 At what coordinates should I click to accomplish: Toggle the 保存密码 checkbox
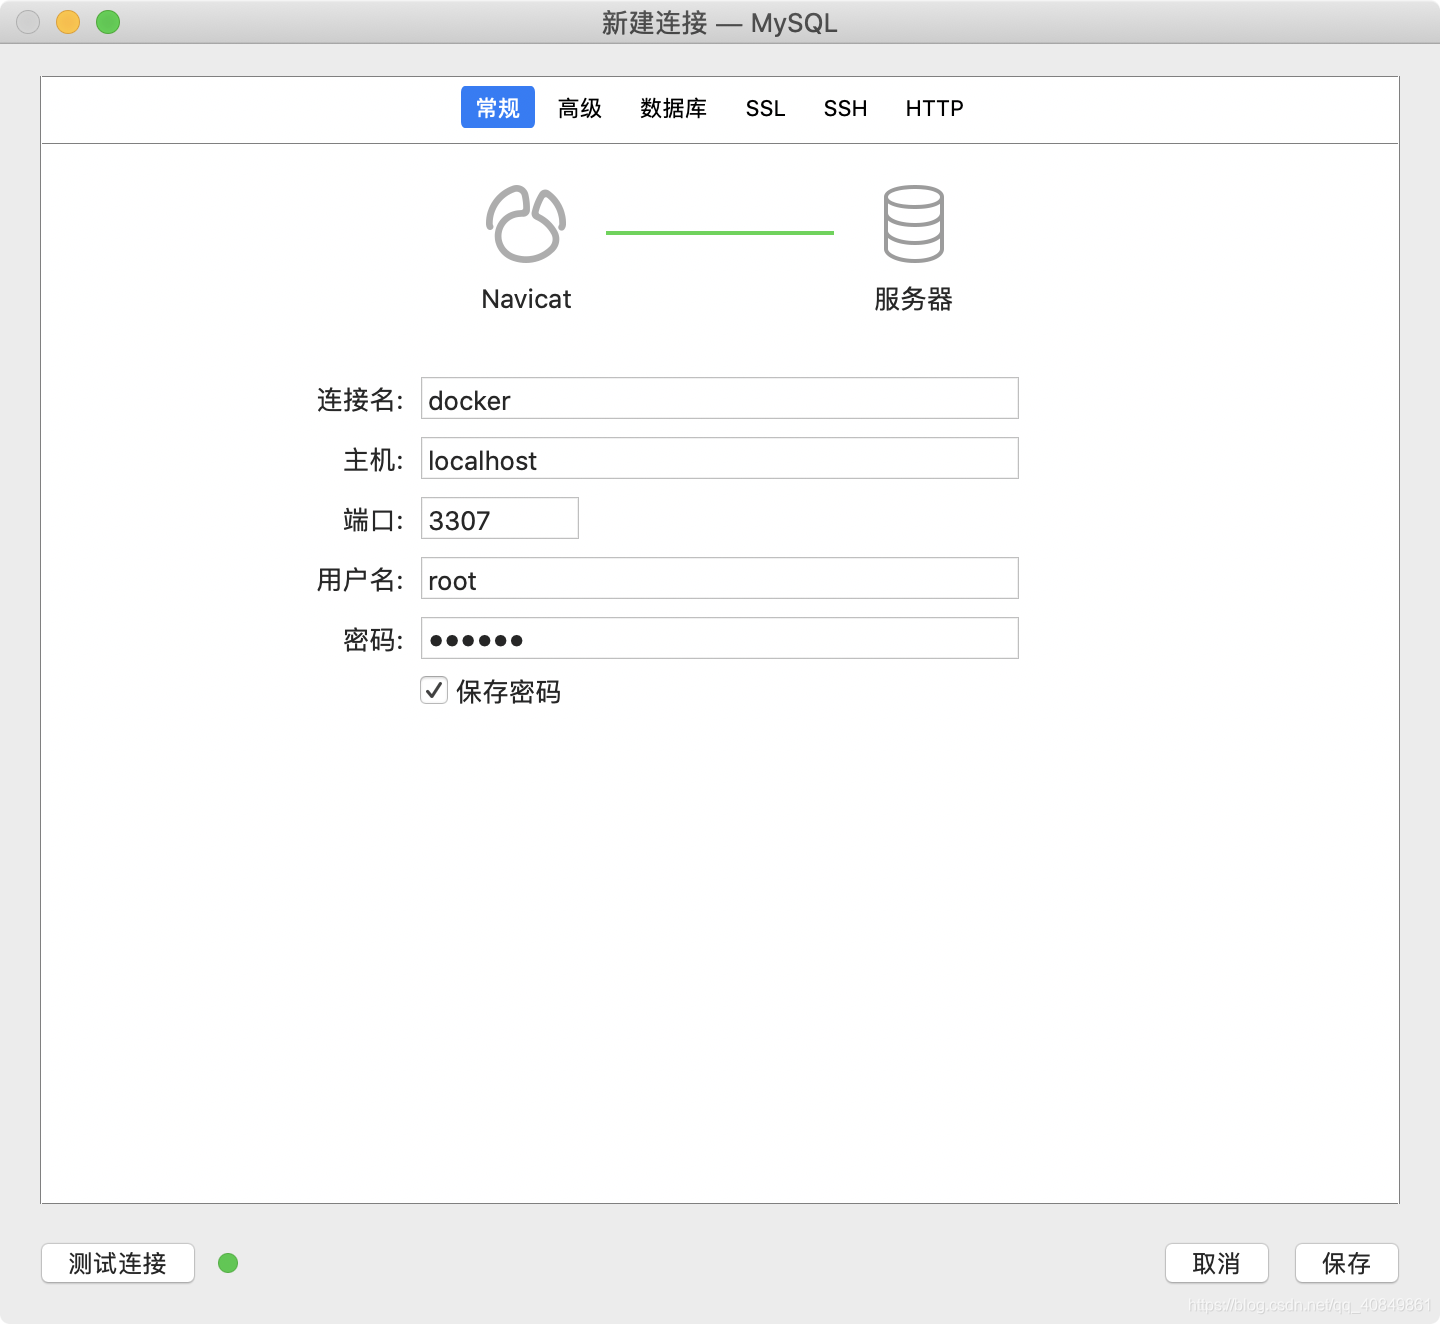[434, 690]
